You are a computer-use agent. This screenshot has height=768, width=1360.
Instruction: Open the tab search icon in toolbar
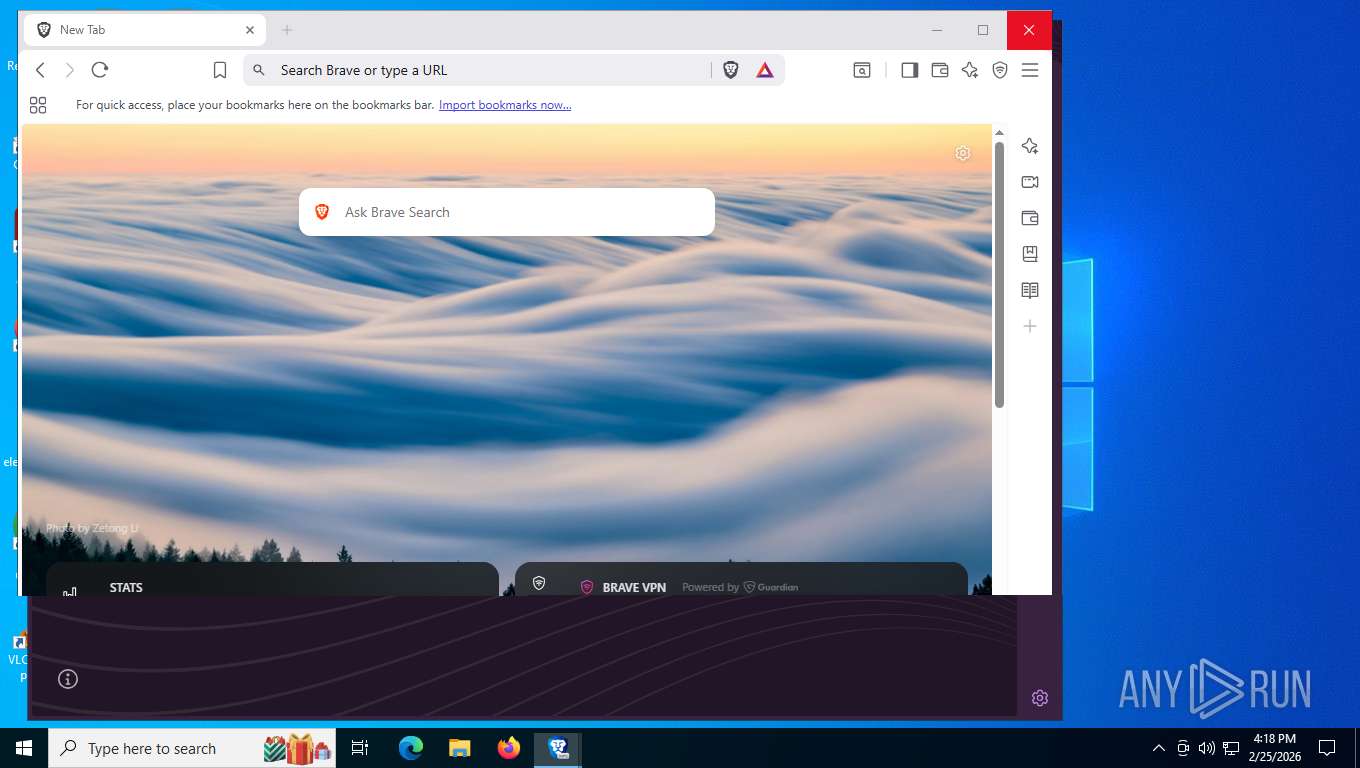tap(862, 70)
